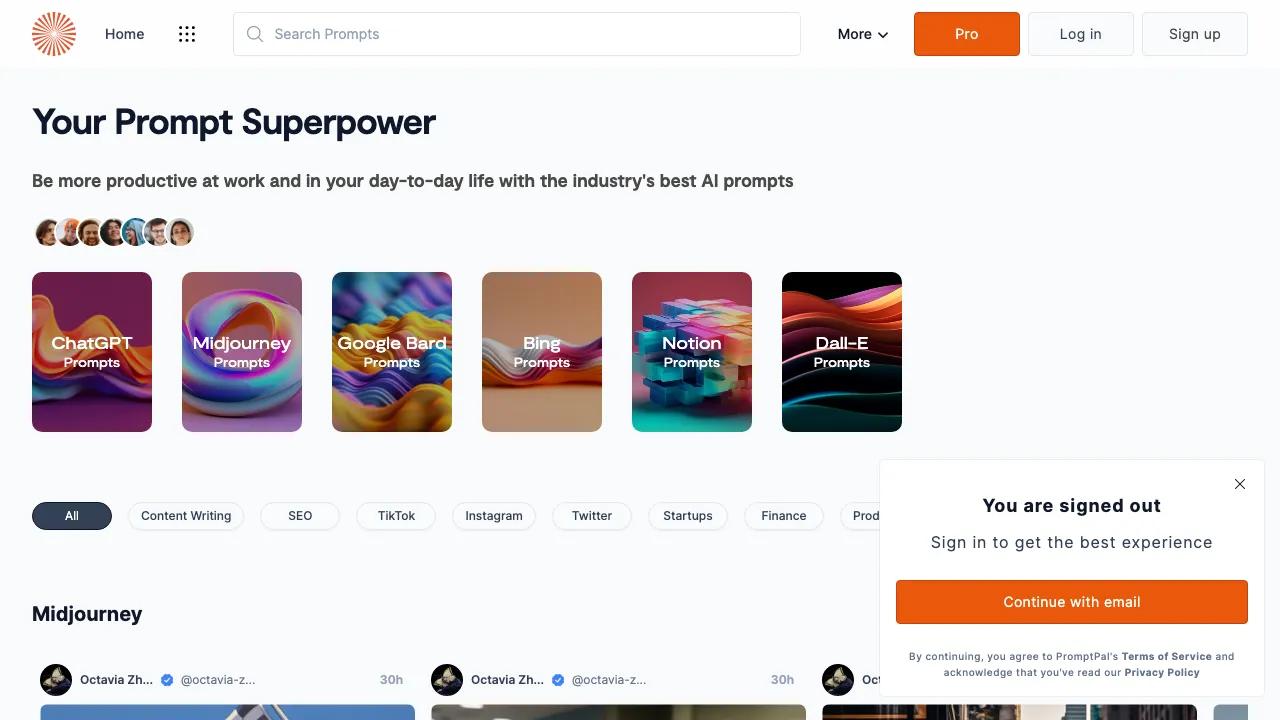Screen dimensions: 1280x720
Task: Click Octavia's verified badge on first card
Action: 168,680
